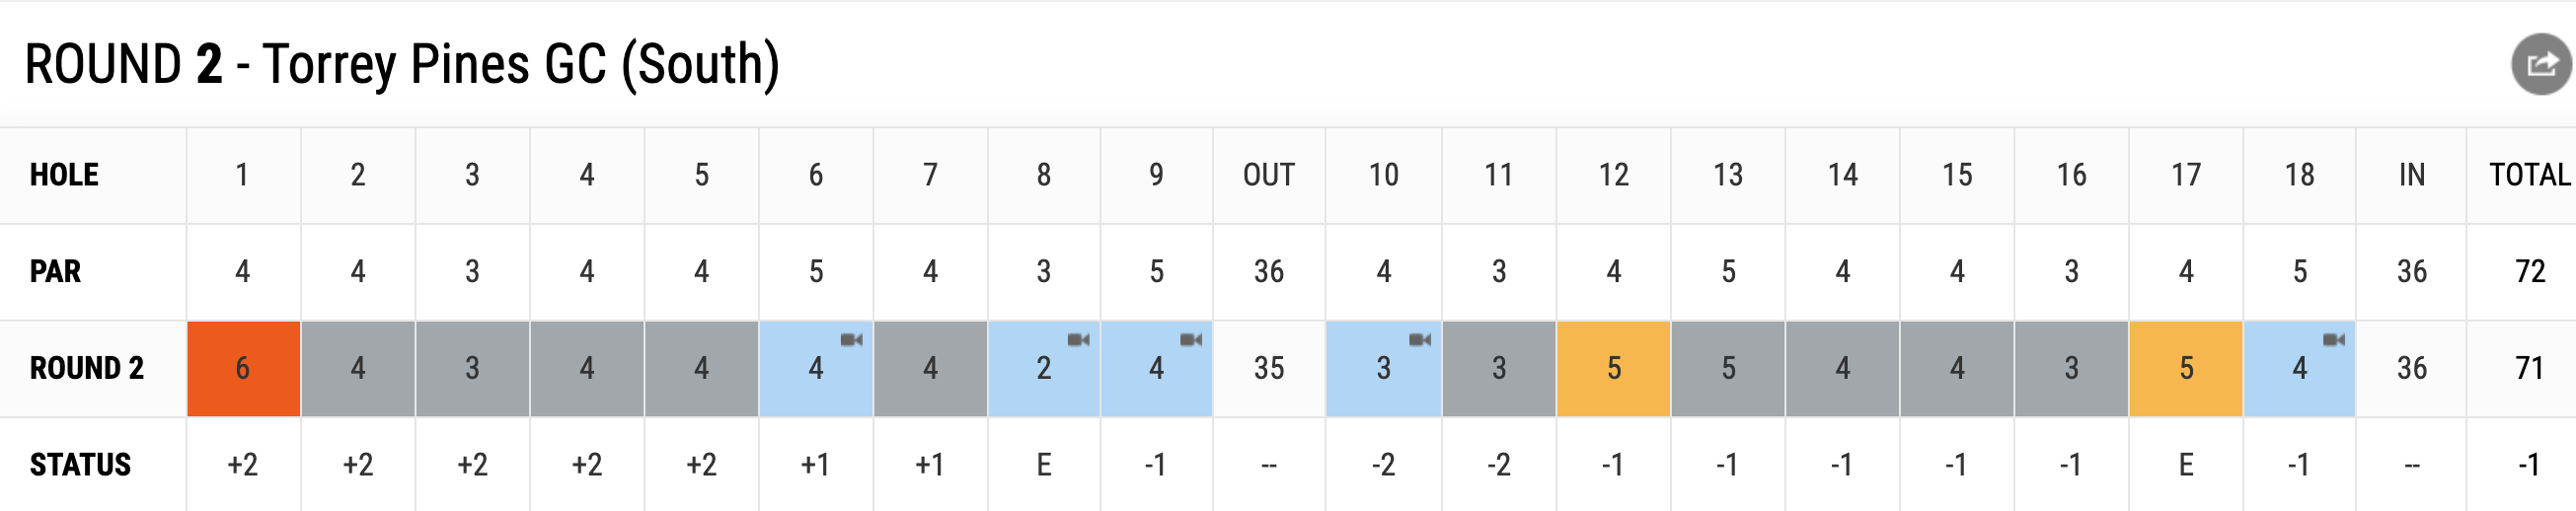This screenshot has width=2576, height=511.
Task: Click the share arrow icon
Action: pyautogui.click(x=2541, y=65)
